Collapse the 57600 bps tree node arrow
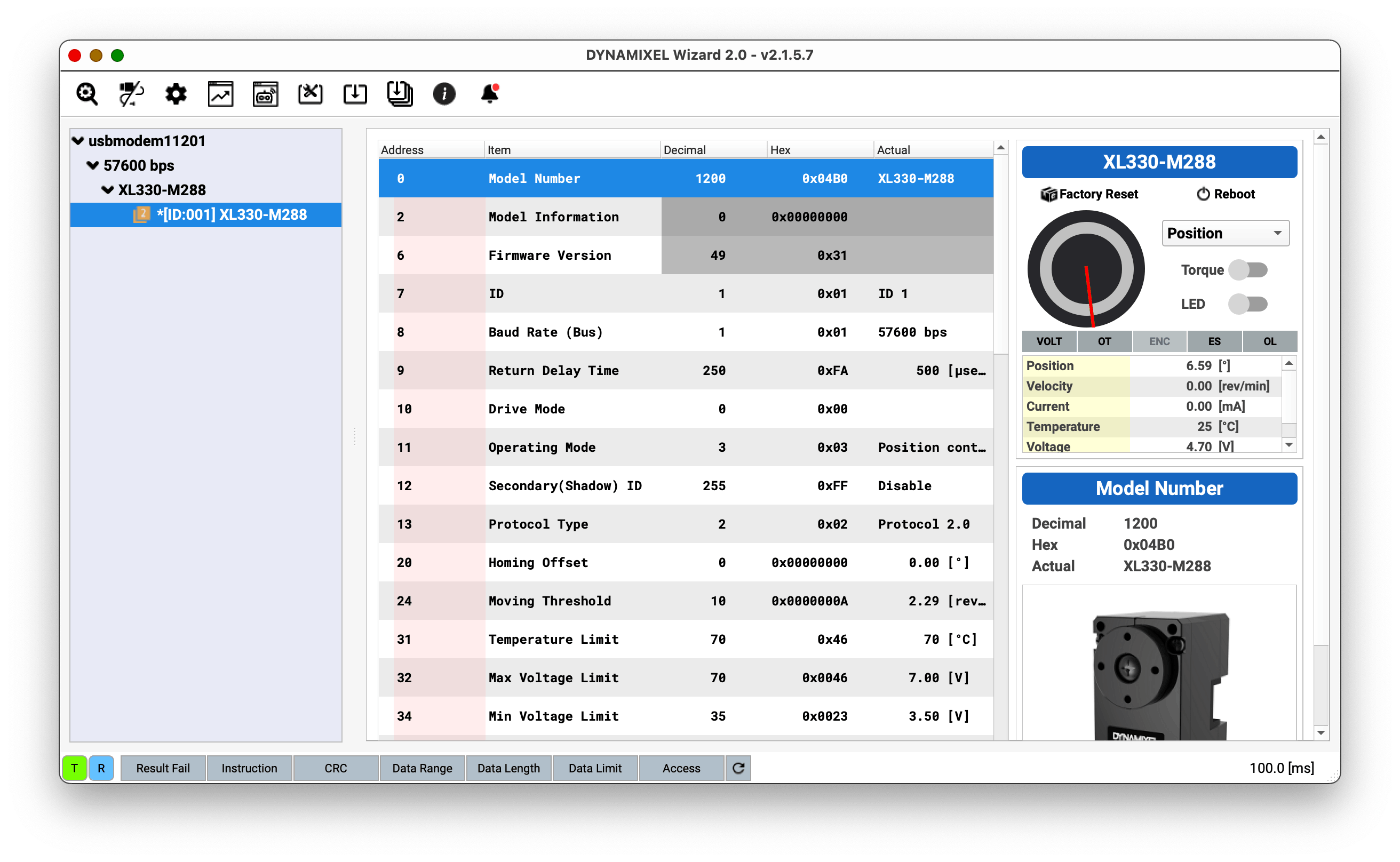Viewport: 1400px width, 862px height. [94, 165]
